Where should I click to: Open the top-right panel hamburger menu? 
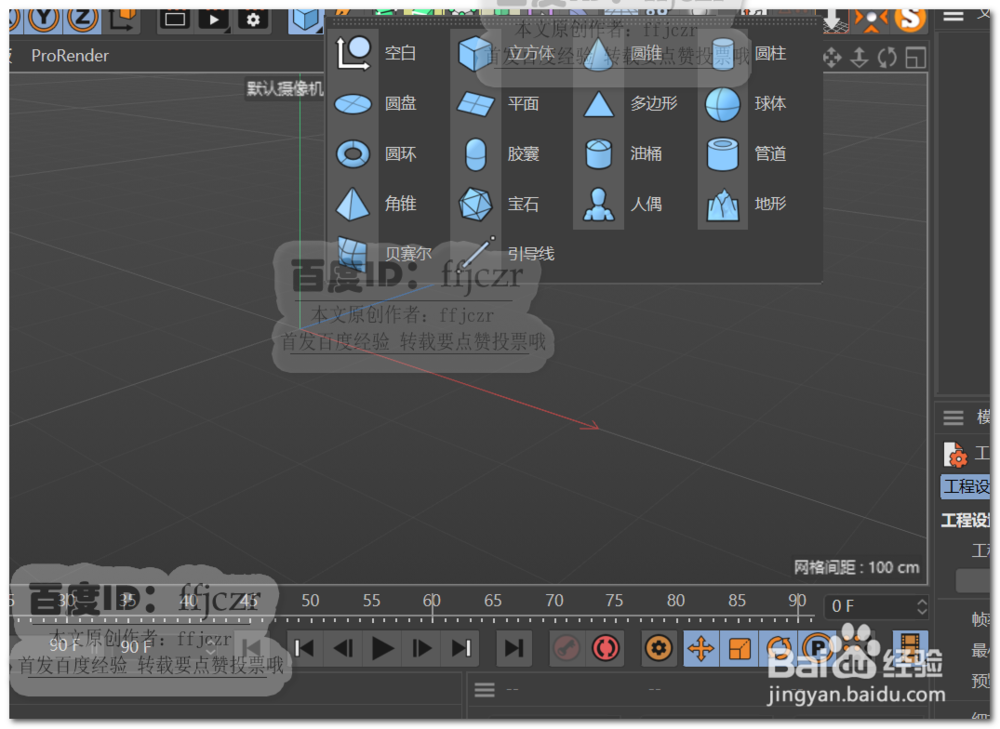[x=953, y=17]
